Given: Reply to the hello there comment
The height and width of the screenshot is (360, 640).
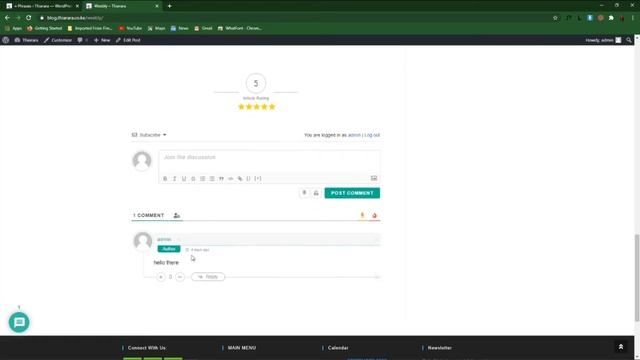Looking at the screenshot, I should [208, 277].
